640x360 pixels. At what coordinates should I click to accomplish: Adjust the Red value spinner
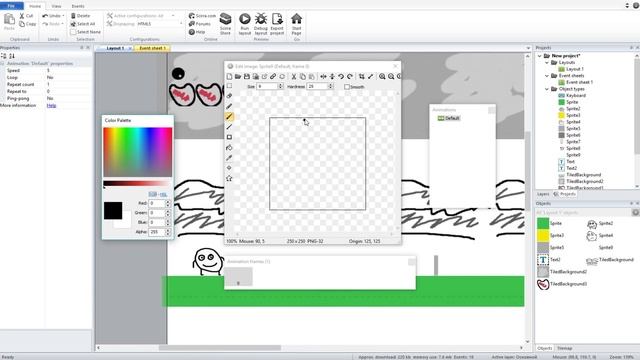(x=167, y=203)
